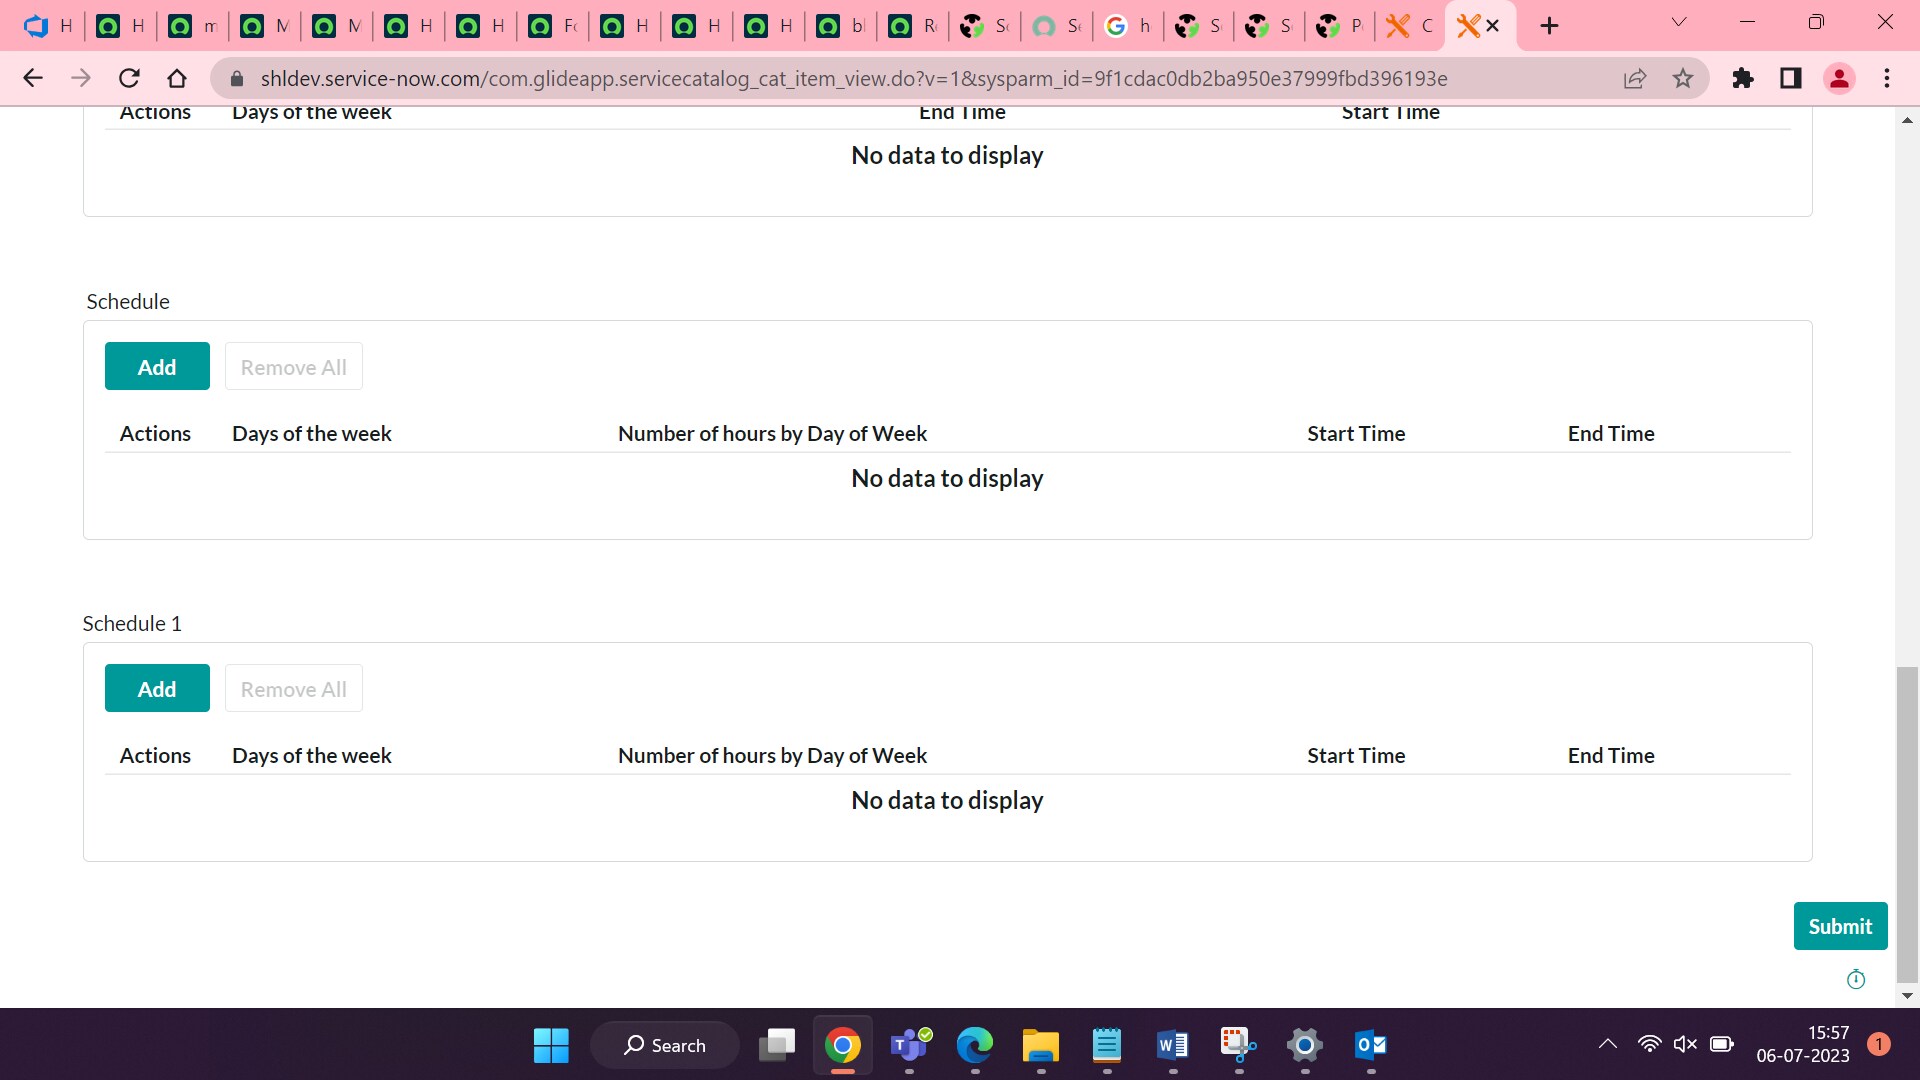Click Add under the Schedule section
The image size is (1920, 1080).
tap(157, 366)
